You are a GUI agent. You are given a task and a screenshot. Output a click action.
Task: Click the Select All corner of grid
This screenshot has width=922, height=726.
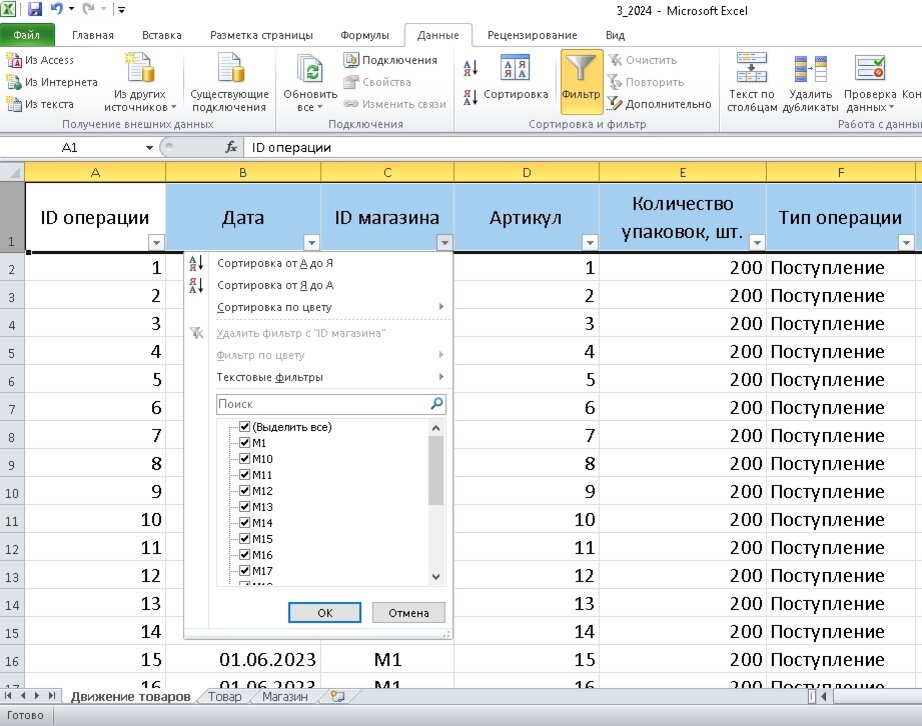(12, 172)
